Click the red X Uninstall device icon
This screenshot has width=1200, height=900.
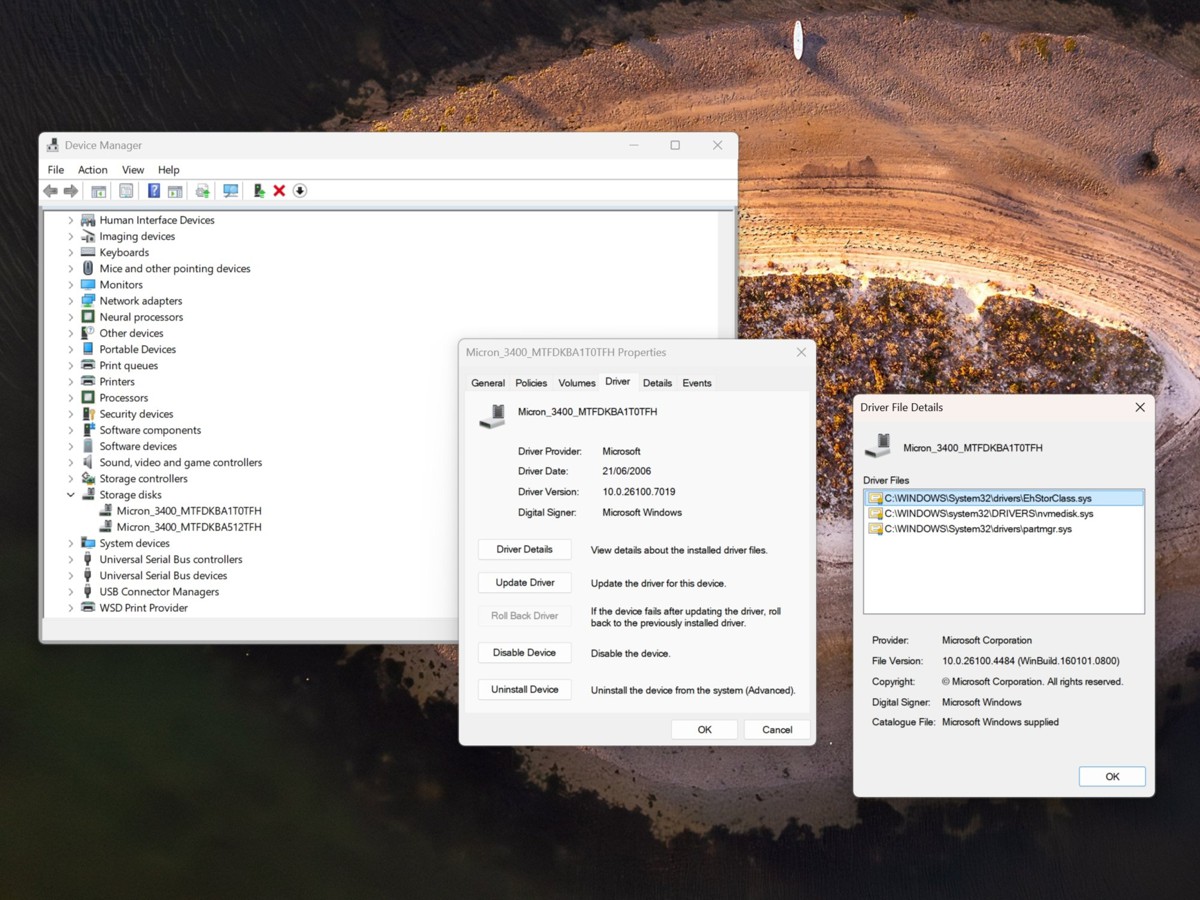pos(278,190)
